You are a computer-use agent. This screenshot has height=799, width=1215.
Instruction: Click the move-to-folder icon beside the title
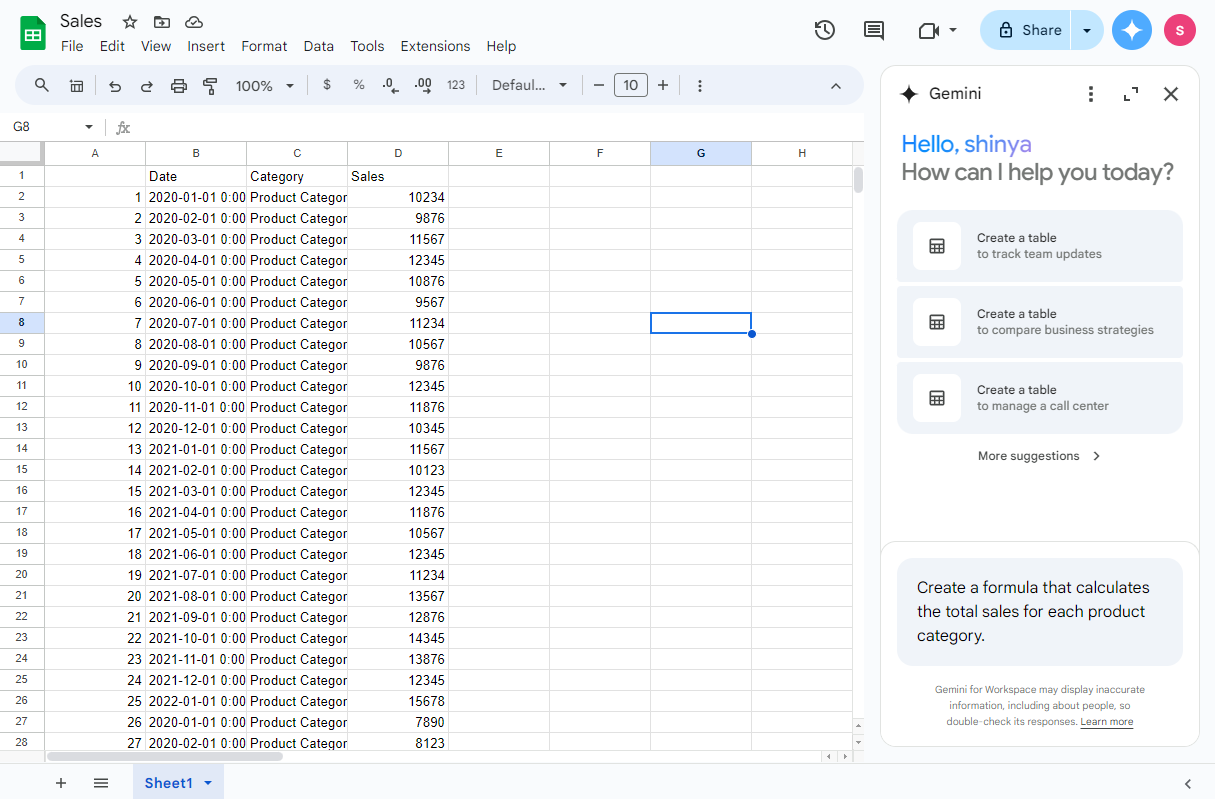(162, 22)
